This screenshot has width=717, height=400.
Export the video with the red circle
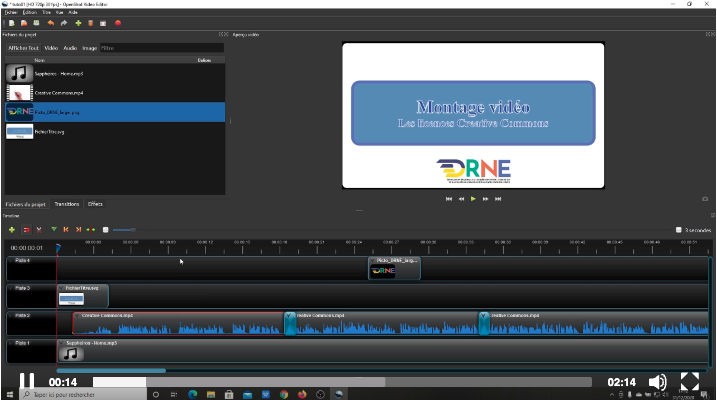[118, 23]
